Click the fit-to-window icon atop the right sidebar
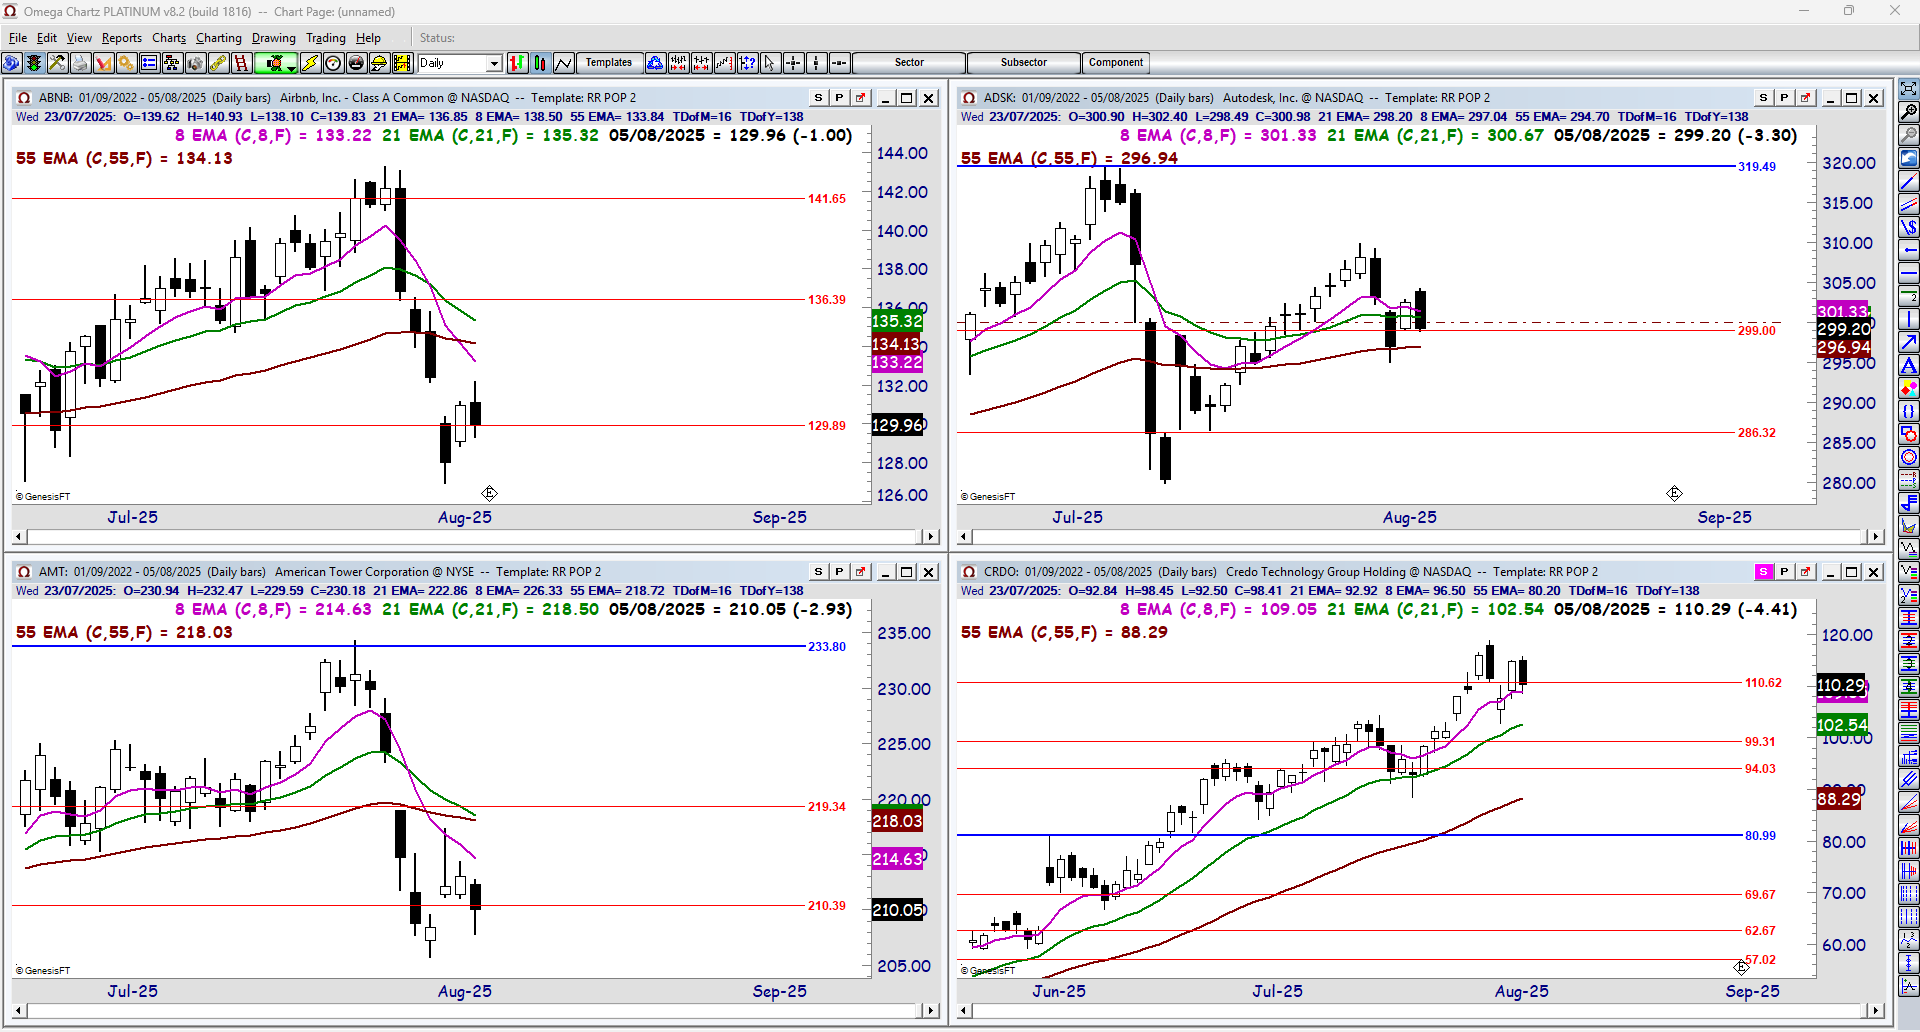This screenshot has width=1920, height=1032. (x=1909, y=89)
